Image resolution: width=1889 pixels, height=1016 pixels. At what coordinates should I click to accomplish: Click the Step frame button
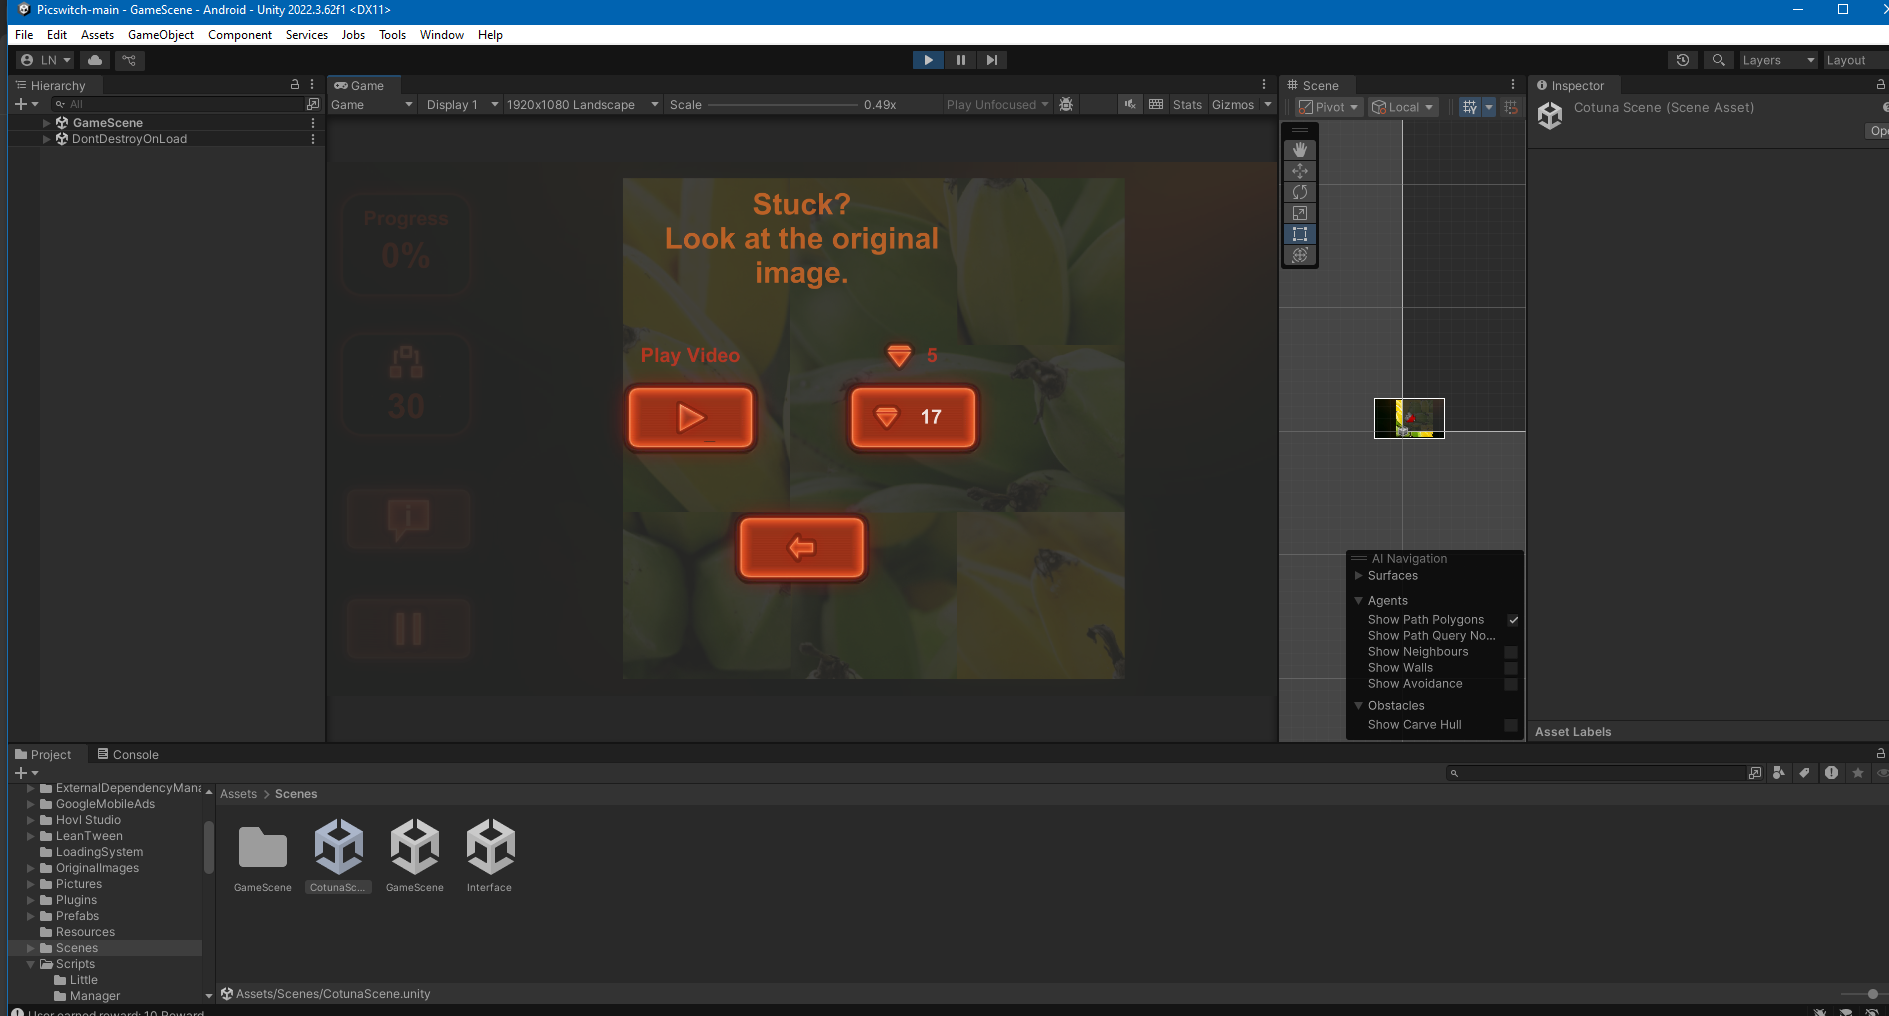[991, 60]
